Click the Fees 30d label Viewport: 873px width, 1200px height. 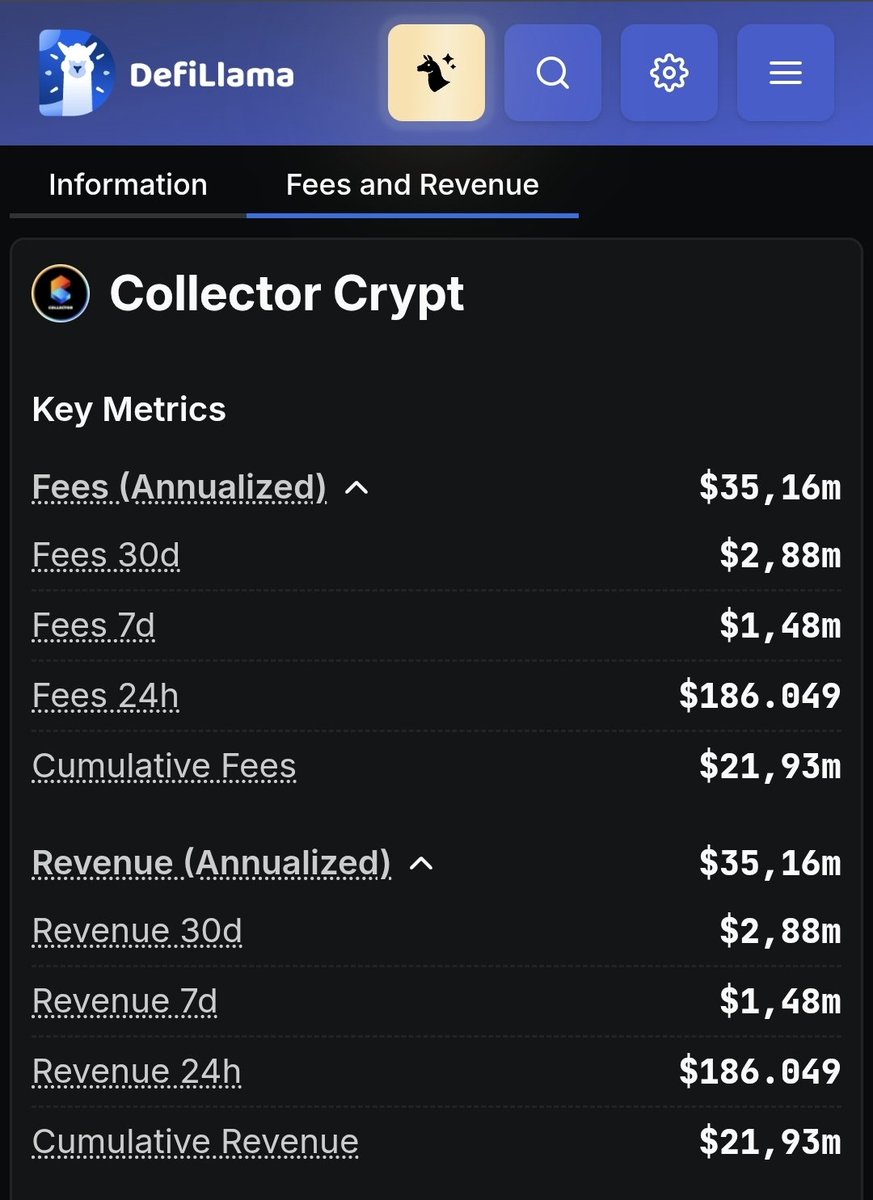pos(106,555)
